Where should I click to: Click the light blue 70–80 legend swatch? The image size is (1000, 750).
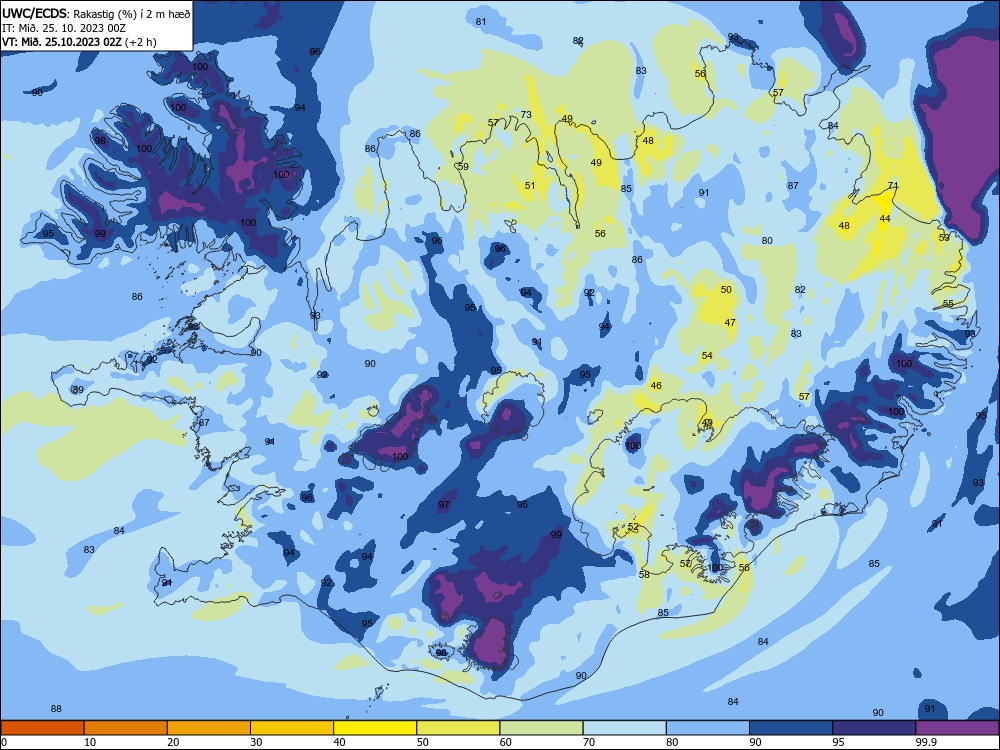point(624,728)
